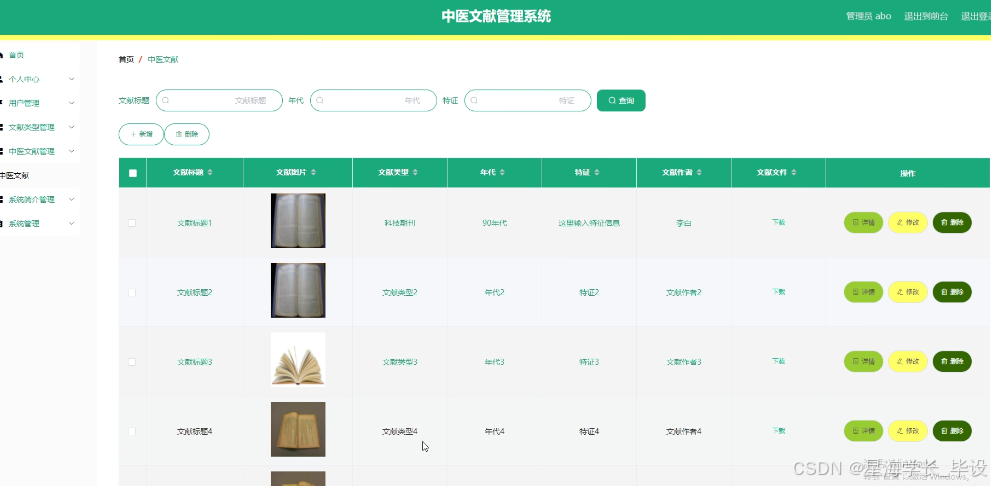This screenshot has width=991, height=486.
Task: Check the row checkbox for 文献标题4
Action: pos(132,432)
